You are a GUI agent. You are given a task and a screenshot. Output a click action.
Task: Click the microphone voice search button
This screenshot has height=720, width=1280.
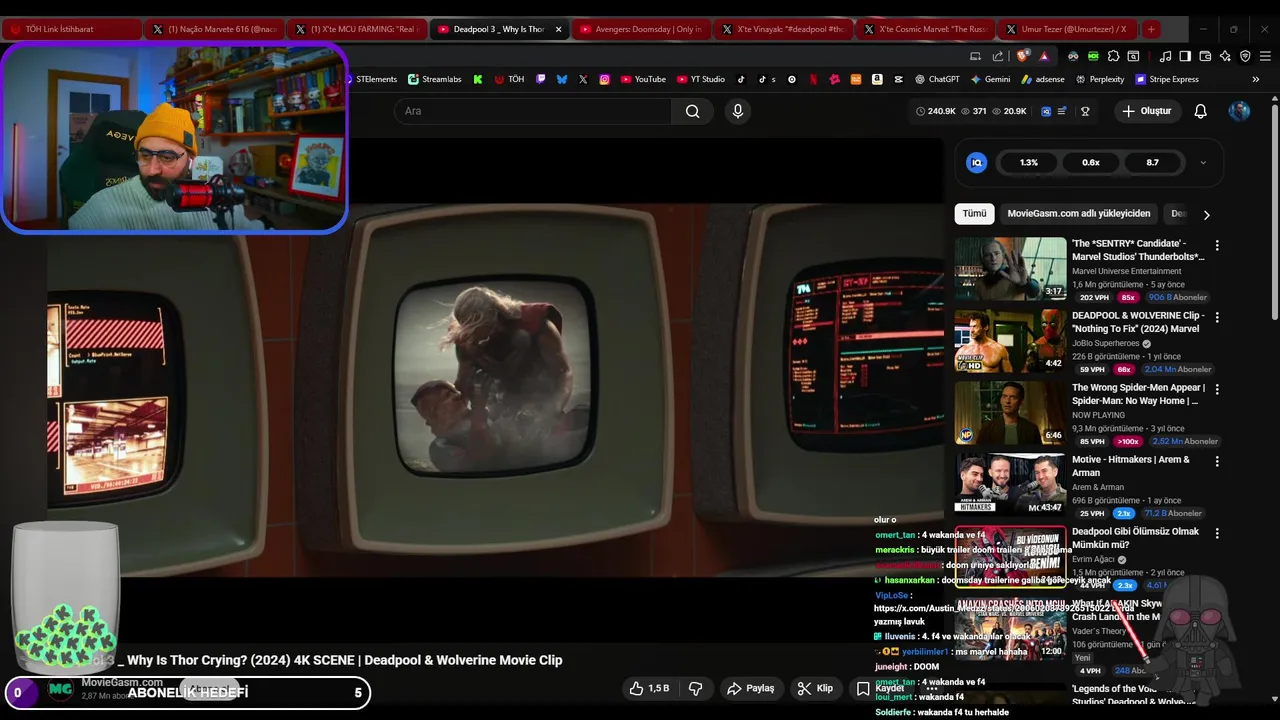click(738, 111)
